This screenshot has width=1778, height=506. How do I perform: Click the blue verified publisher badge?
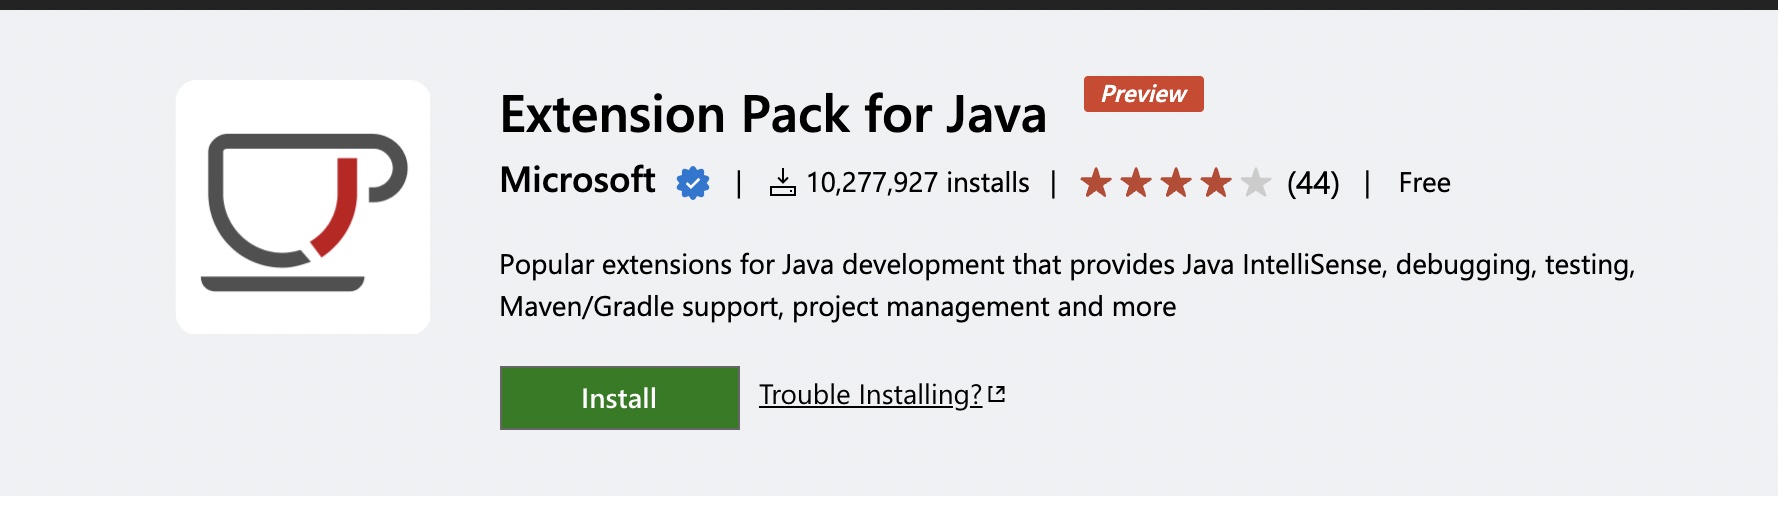coord(692,183)
